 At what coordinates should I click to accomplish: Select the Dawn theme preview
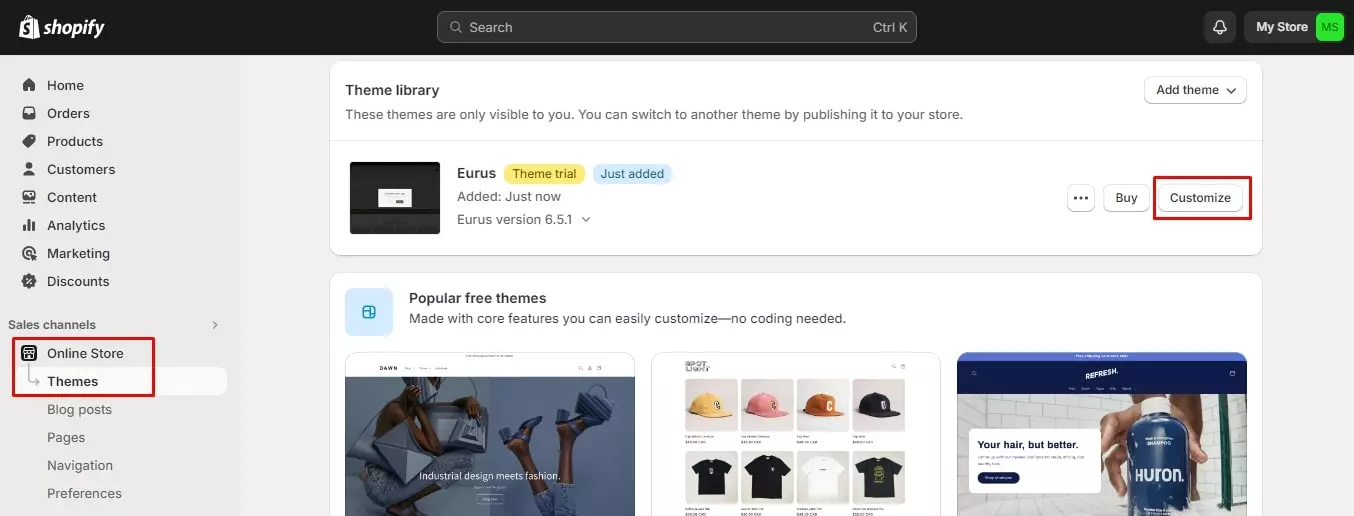click(490, 434)
